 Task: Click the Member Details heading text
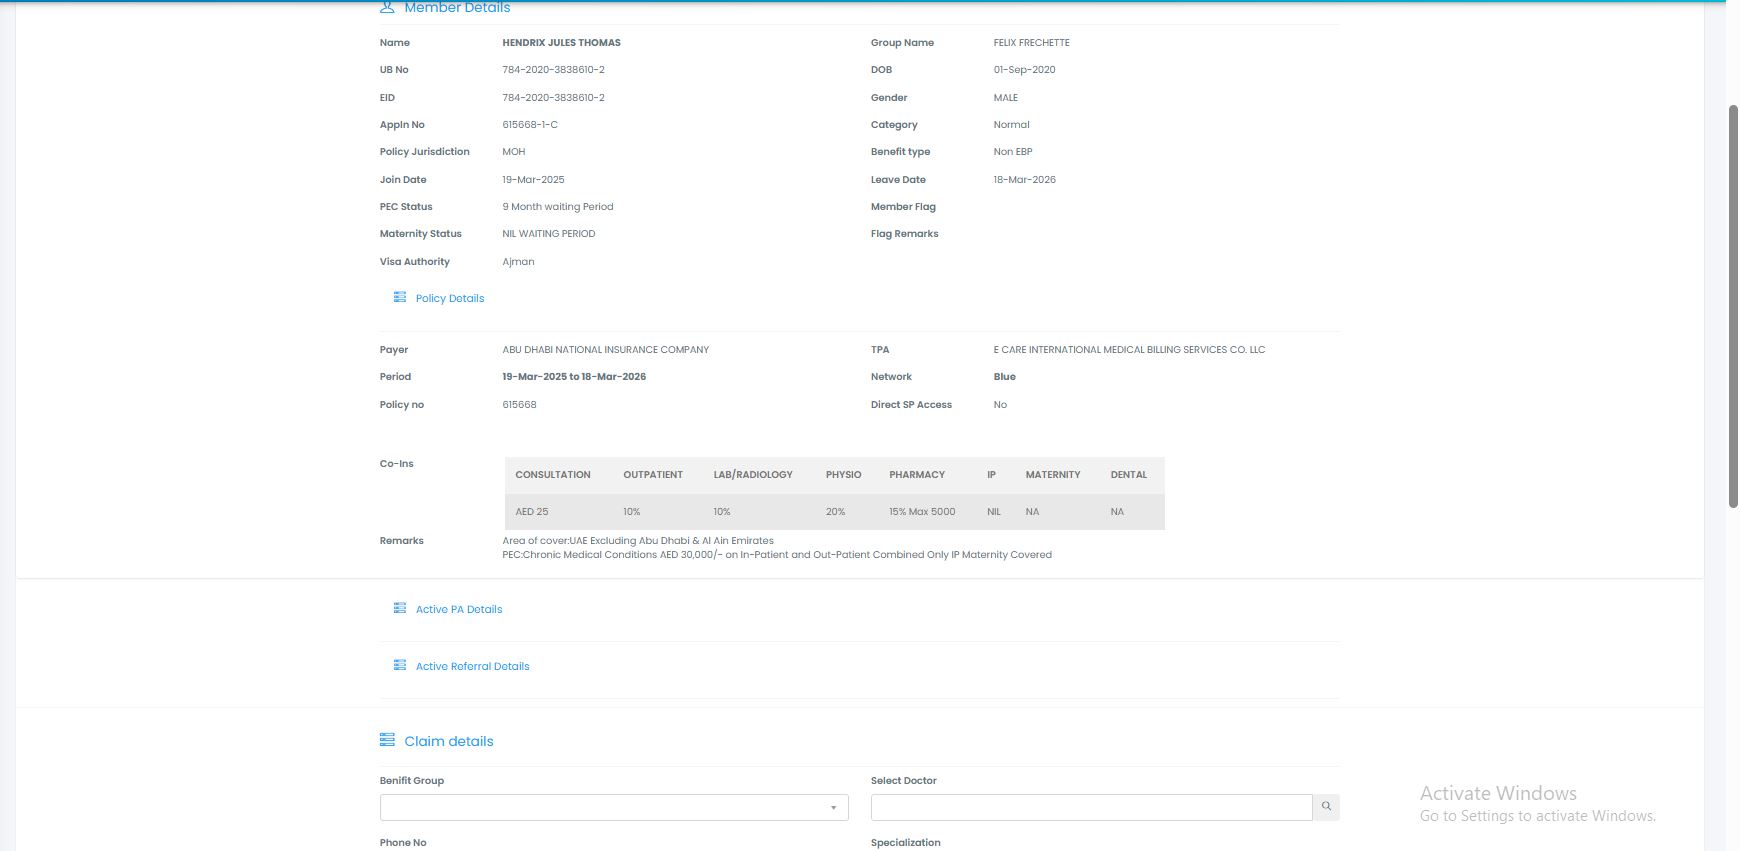457,8
